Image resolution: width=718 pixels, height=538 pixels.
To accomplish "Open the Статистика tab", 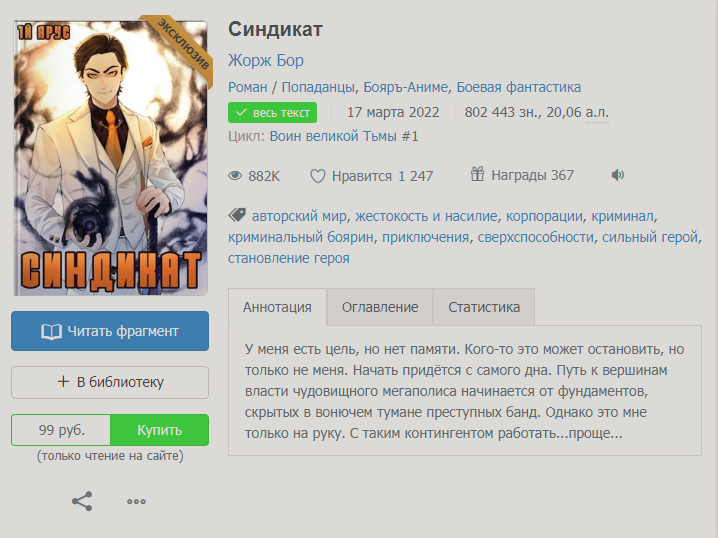I will tap(484, 307).
